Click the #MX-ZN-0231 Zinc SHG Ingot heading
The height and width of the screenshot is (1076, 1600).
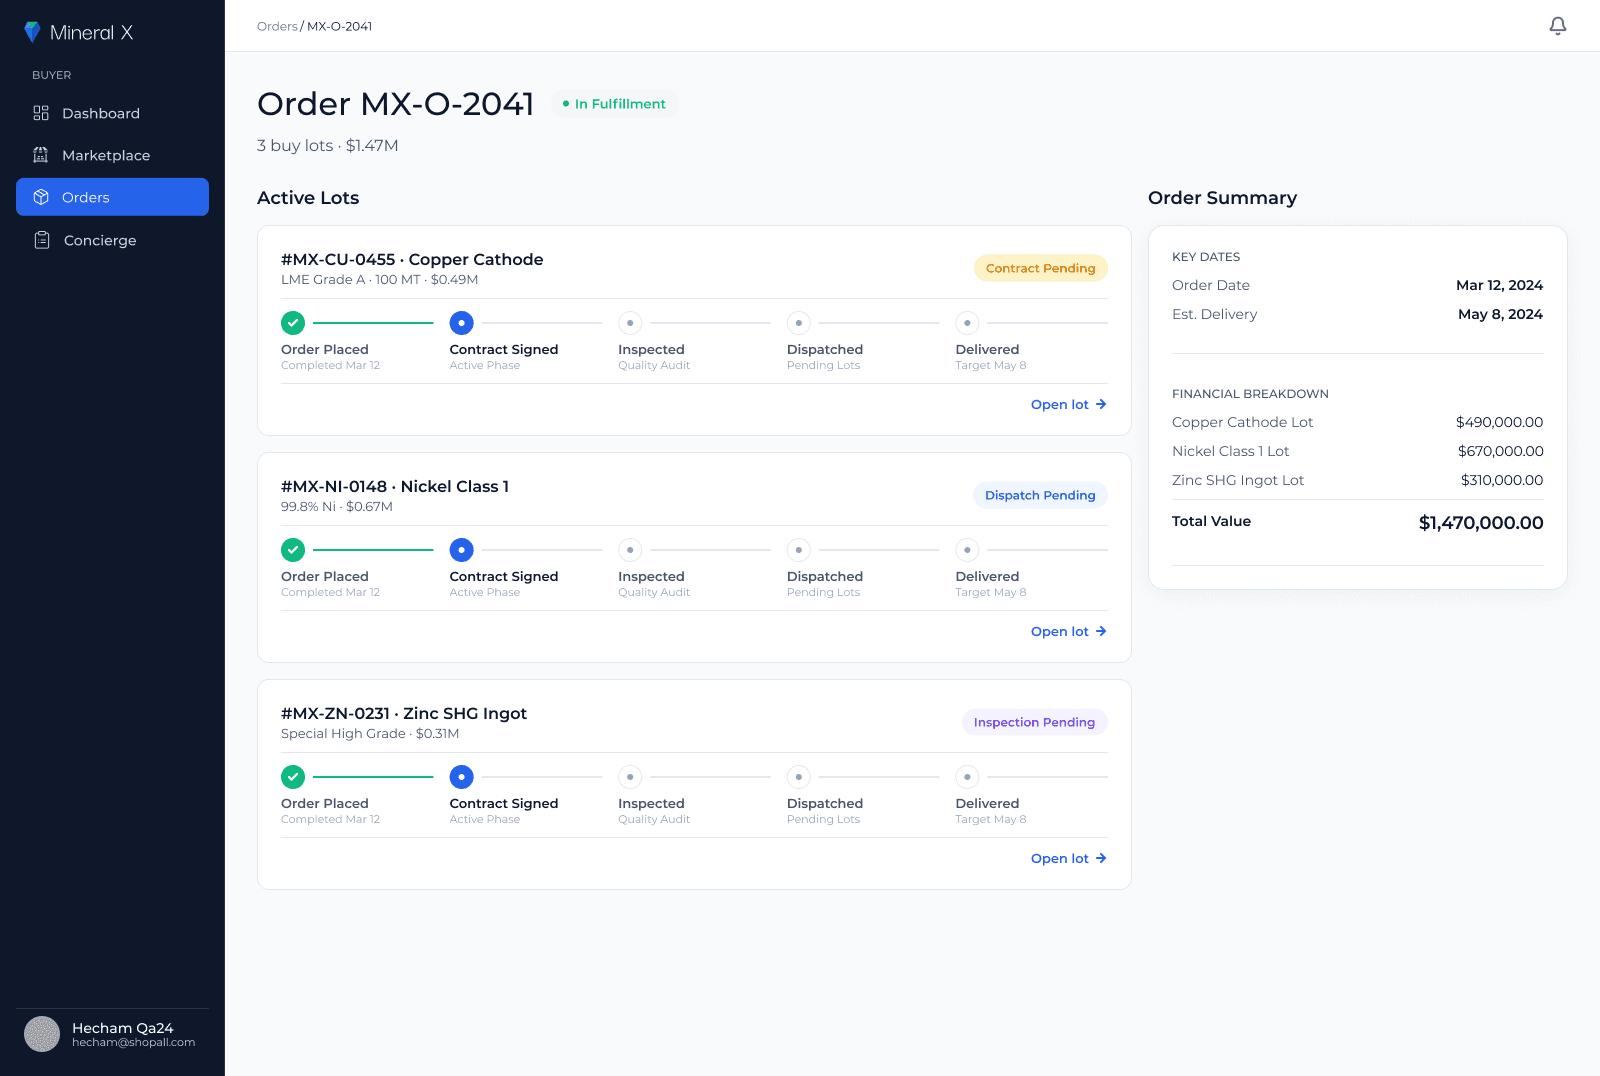click(404, 713)
